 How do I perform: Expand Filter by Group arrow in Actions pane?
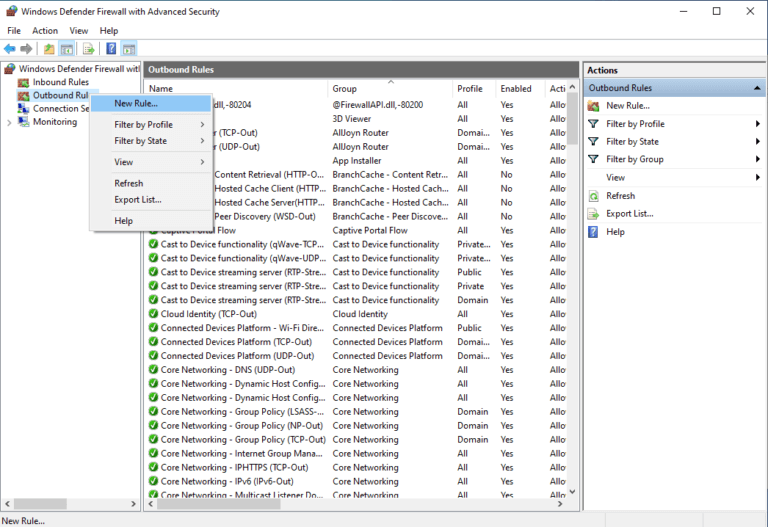(x=757, y=159)
